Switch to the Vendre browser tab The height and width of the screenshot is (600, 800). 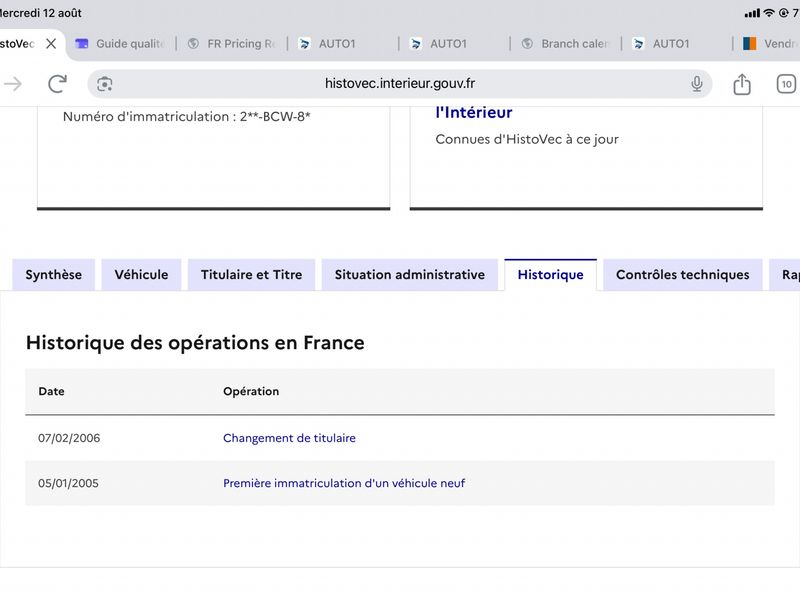(769, 44)
